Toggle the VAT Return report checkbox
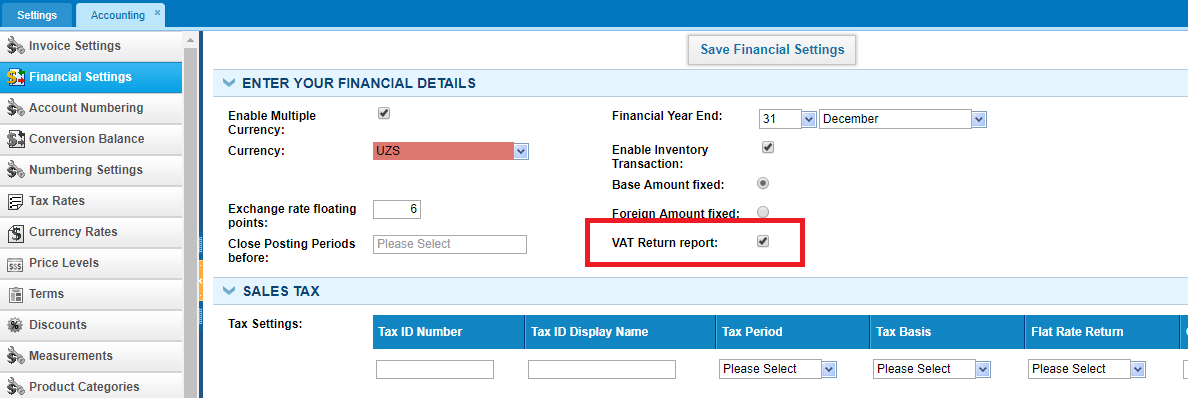 tap(764, 241)
